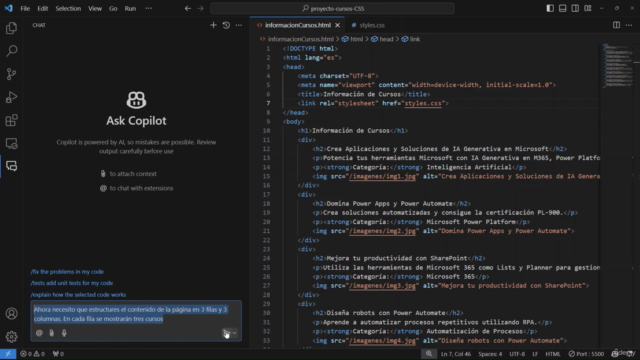Viewport: 640px width, 360px height.
Task: Click the code minimap
Action: pyautogui.click(x=617, y=65)
